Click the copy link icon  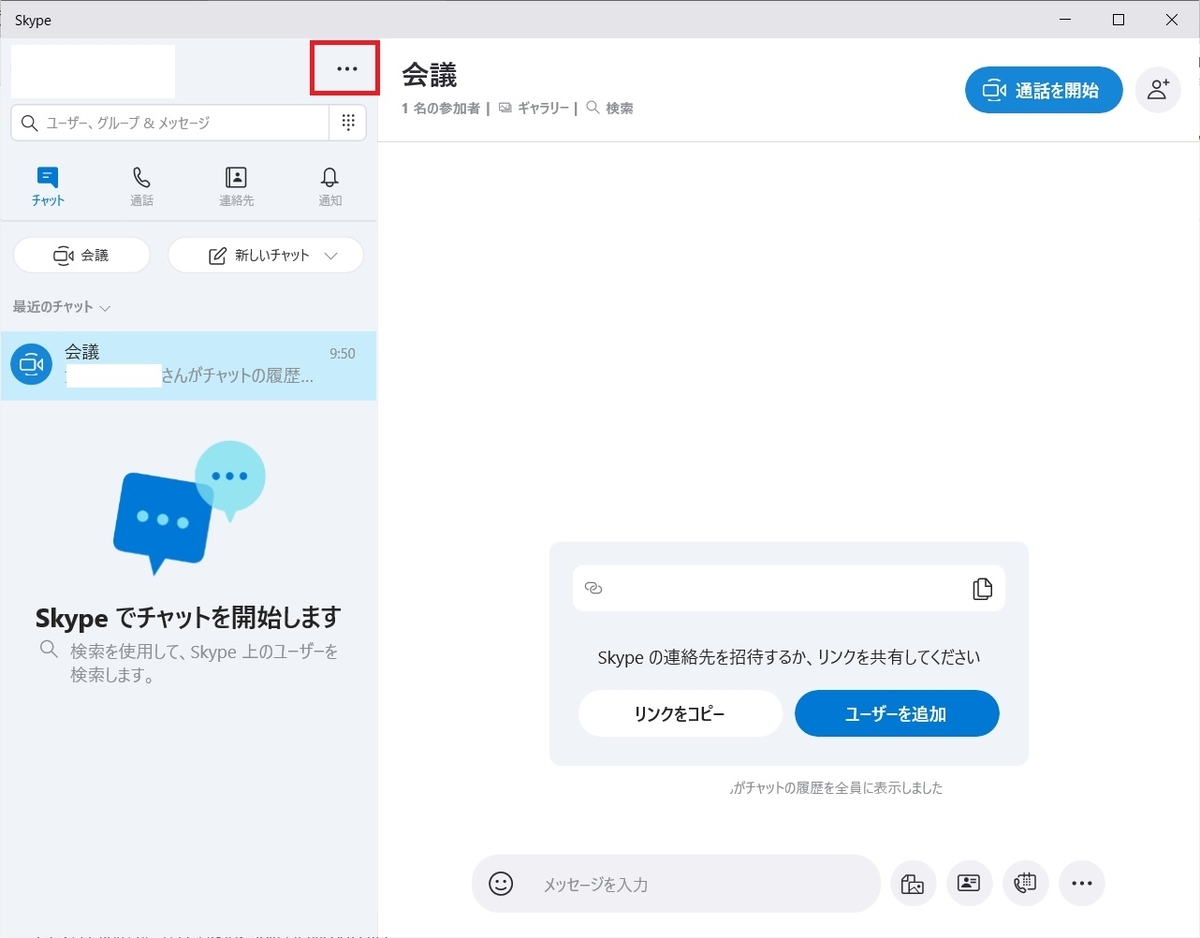[x=982, y=589]
